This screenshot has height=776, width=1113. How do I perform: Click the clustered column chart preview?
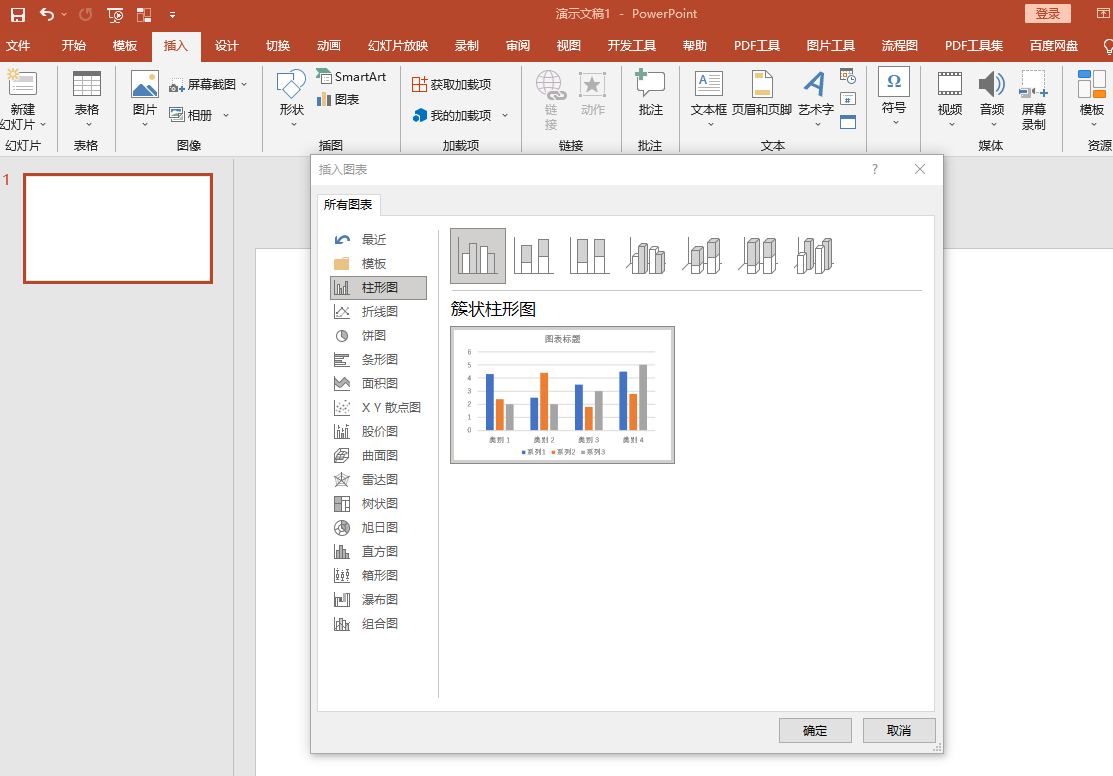(562, 395)
